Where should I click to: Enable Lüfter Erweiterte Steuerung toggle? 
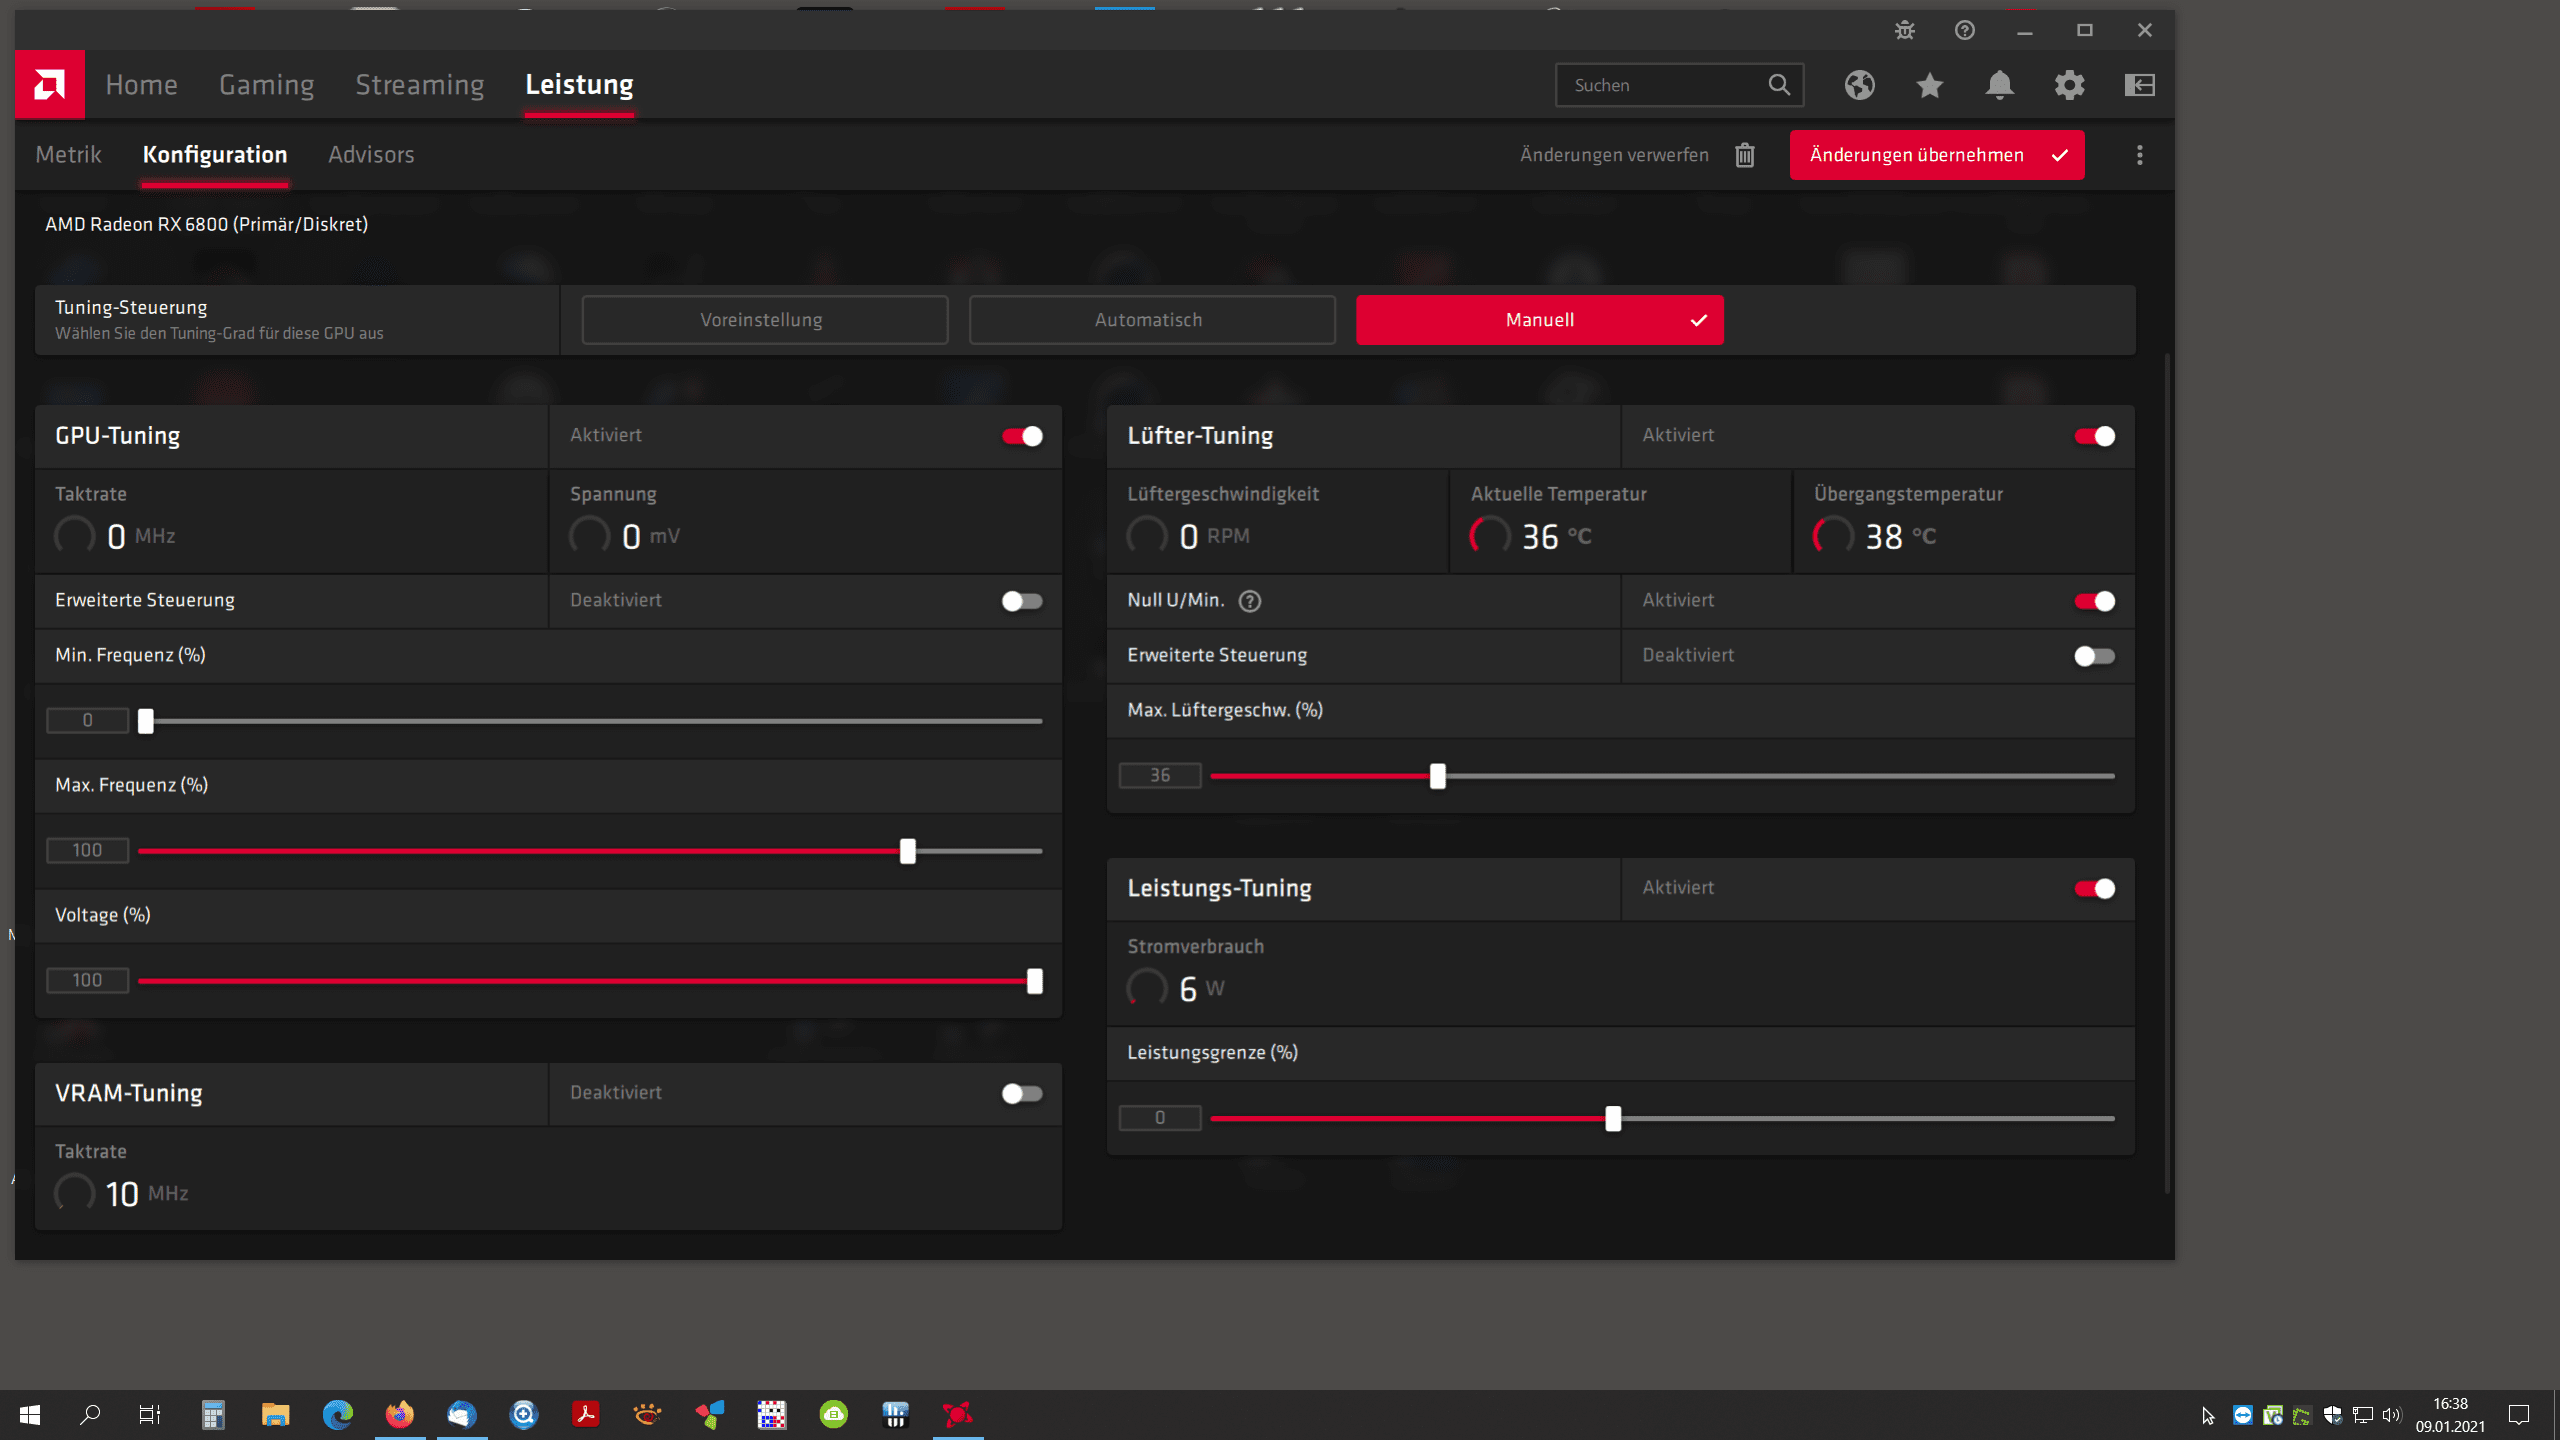tap(2094, 656)
